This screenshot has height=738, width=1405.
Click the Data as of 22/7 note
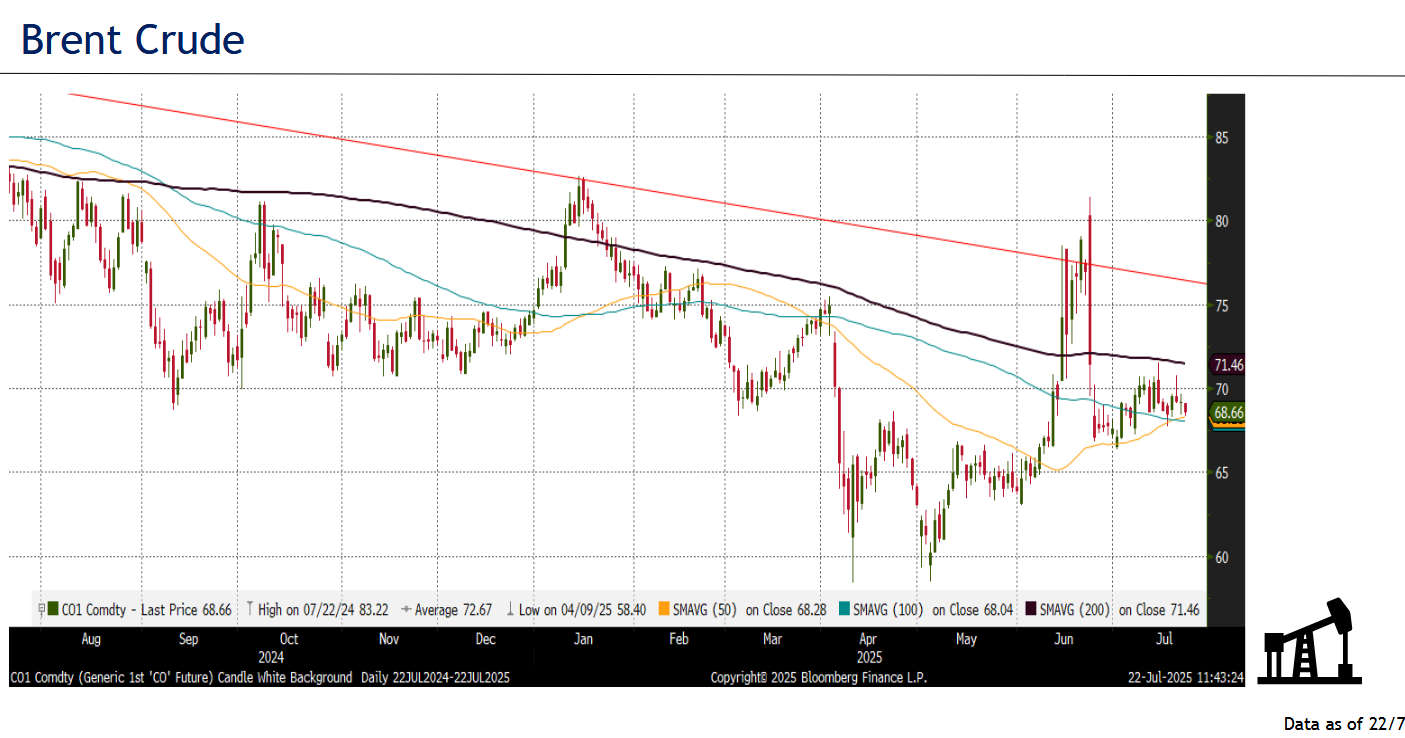pos(1343,723)
